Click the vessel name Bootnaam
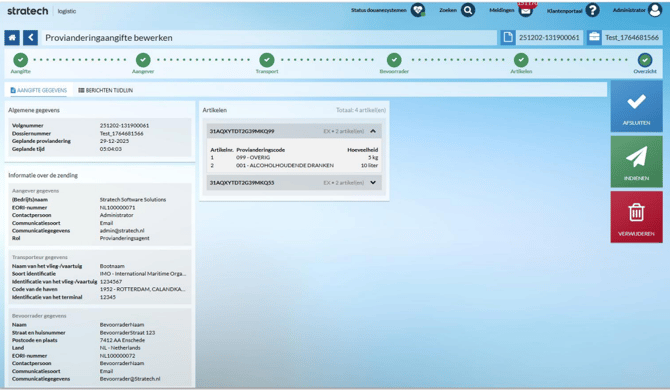The height and width of the screenshot is (390, 670). pyautogui.click(x=112, y=266)
